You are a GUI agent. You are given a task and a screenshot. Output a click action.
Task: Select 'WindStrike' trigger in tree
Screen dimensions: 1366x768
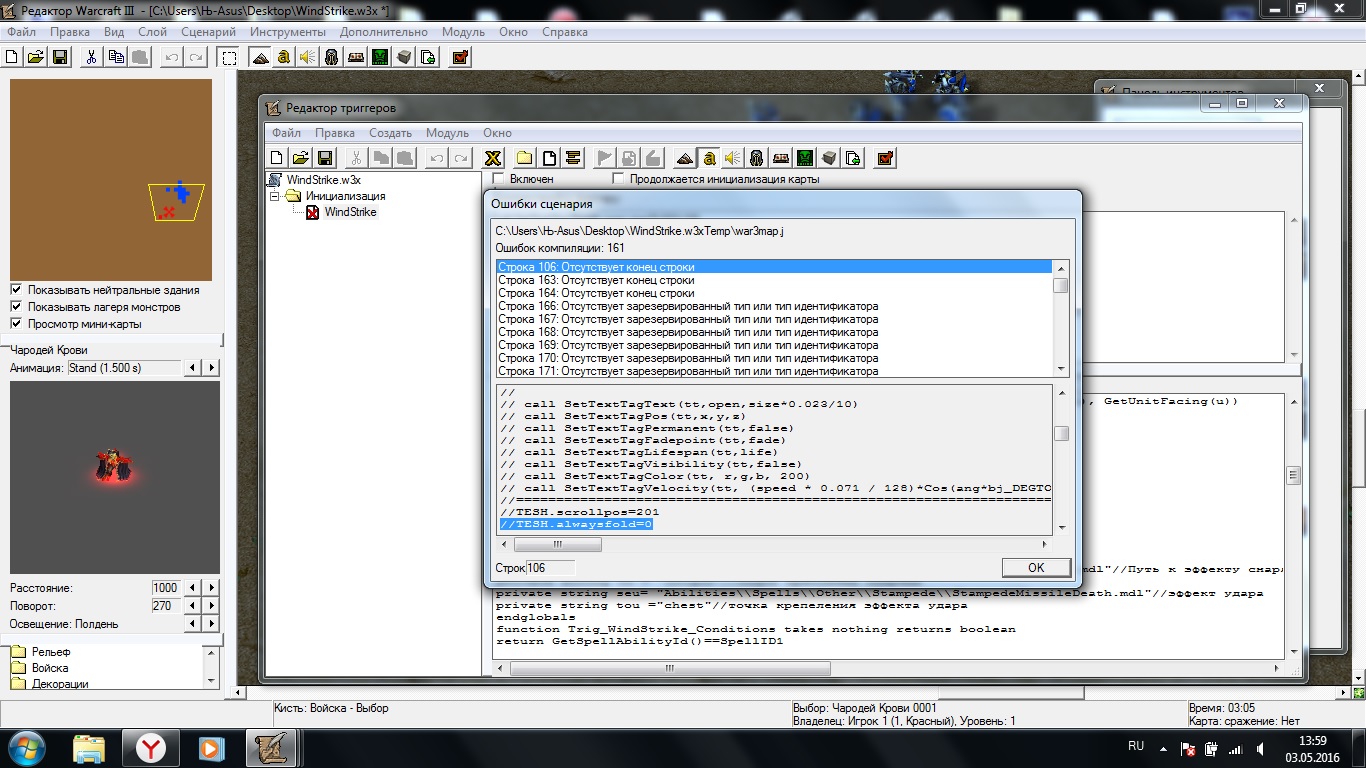click(351, 212)
